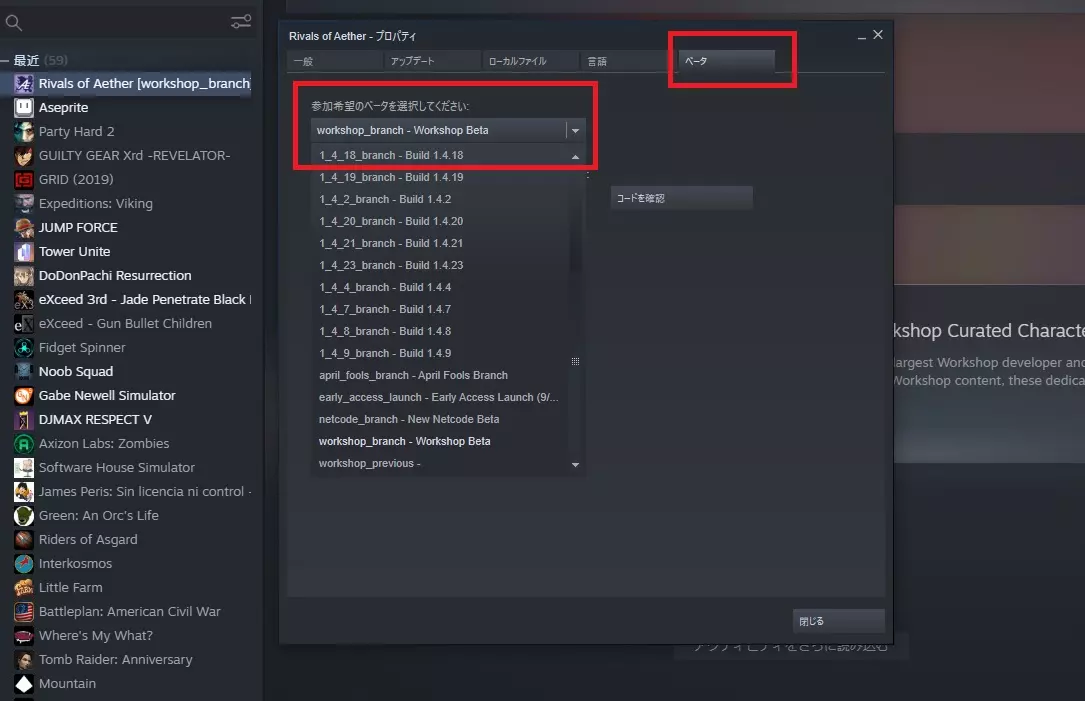
Task: Click the Fidget Spinner icon
Action: [x=24, y=347]
